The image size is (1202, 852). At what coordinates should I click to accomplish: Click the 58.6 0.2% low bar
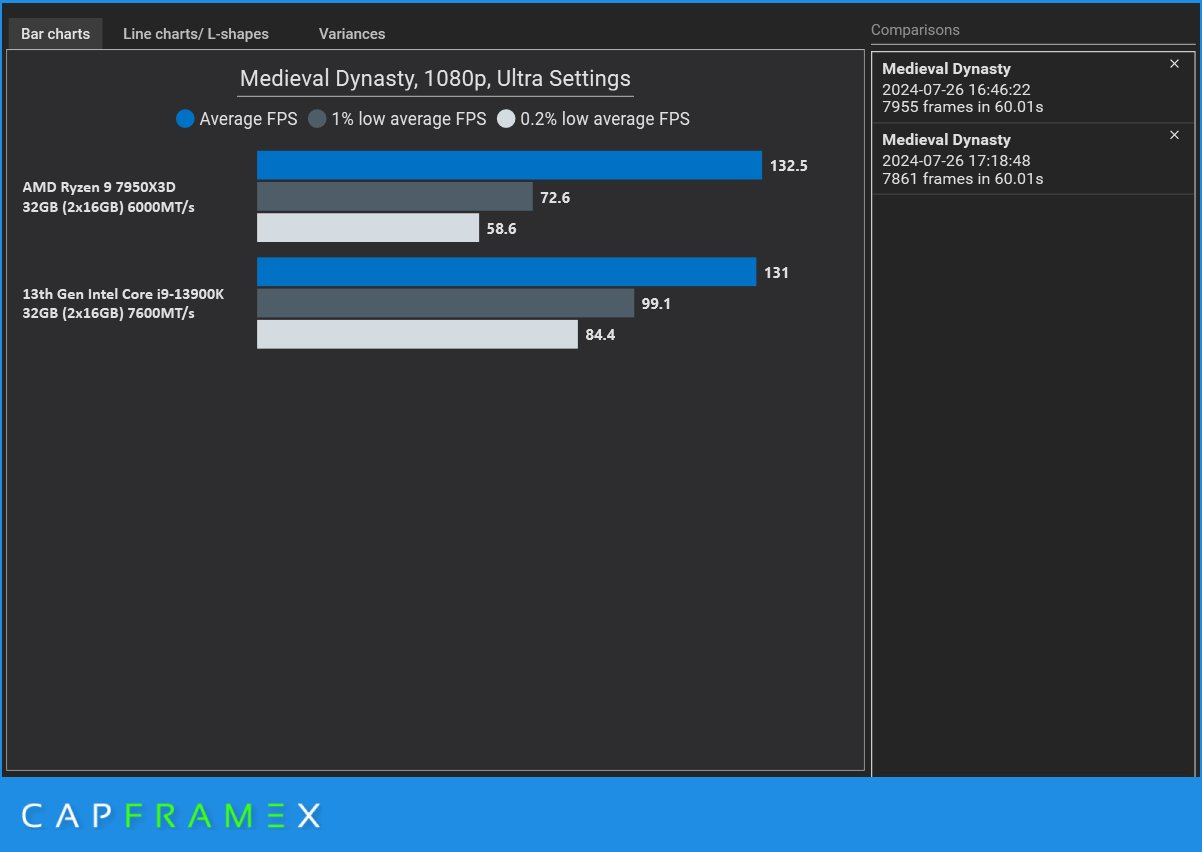click(368, 228)
